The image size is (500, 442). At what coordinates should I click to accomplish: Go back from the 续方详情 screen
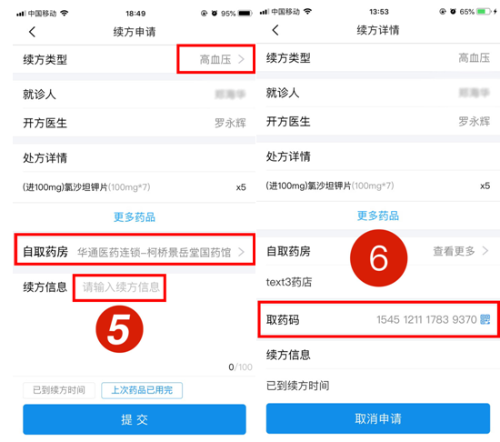pos(275,30)
